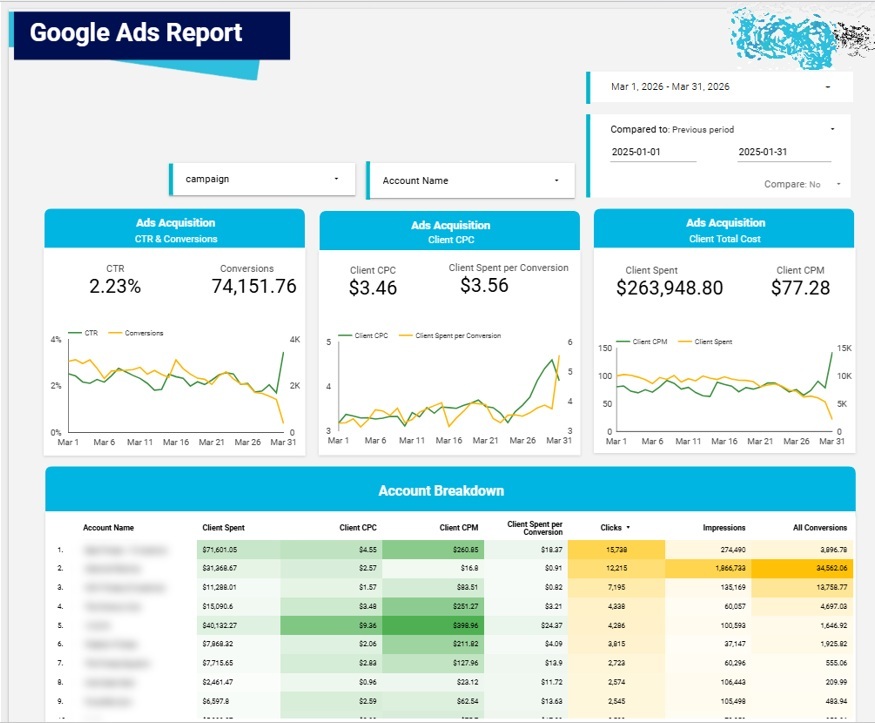This screenshot has width=875, height=723.
Task: Click the Client CPM $77.28 scorecard
Action: pyautogui.click(x=800, y=282)
